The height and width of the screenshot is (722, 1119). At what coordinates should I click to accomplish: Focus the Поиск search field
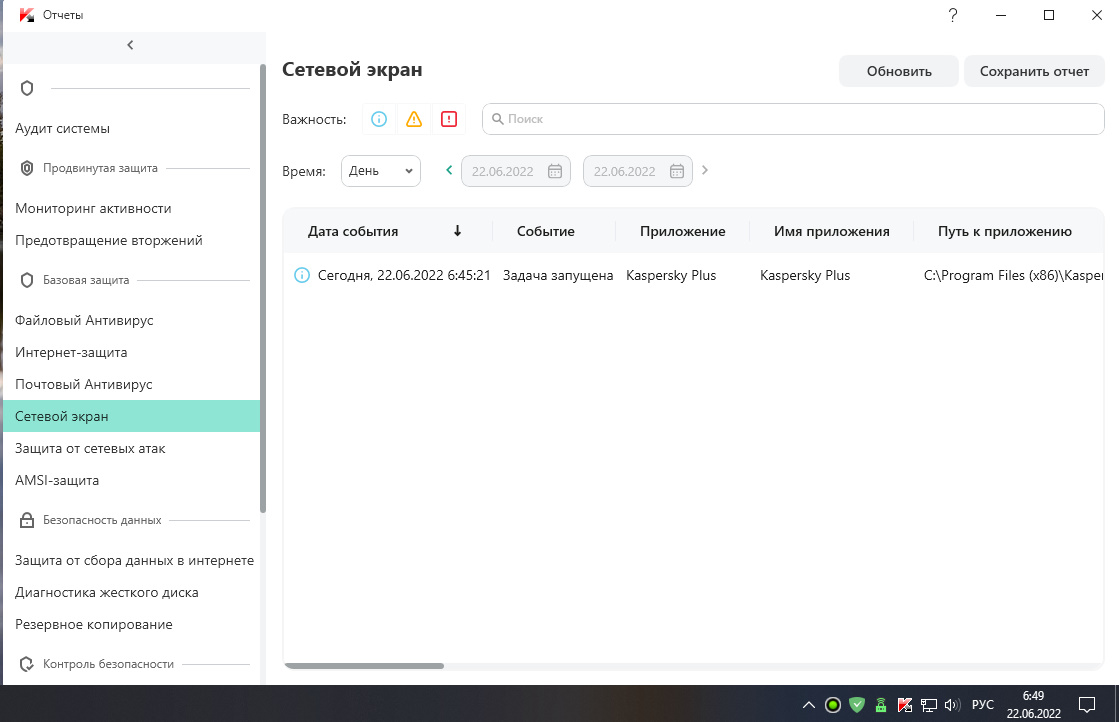click(x=794, y=119)
